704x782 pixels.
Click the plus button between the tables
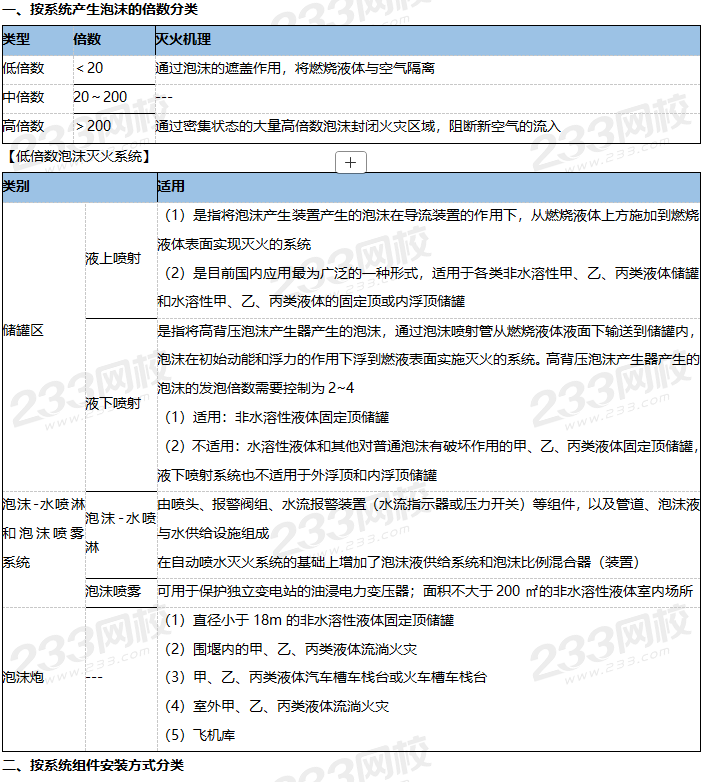click(x=352, y=162)
